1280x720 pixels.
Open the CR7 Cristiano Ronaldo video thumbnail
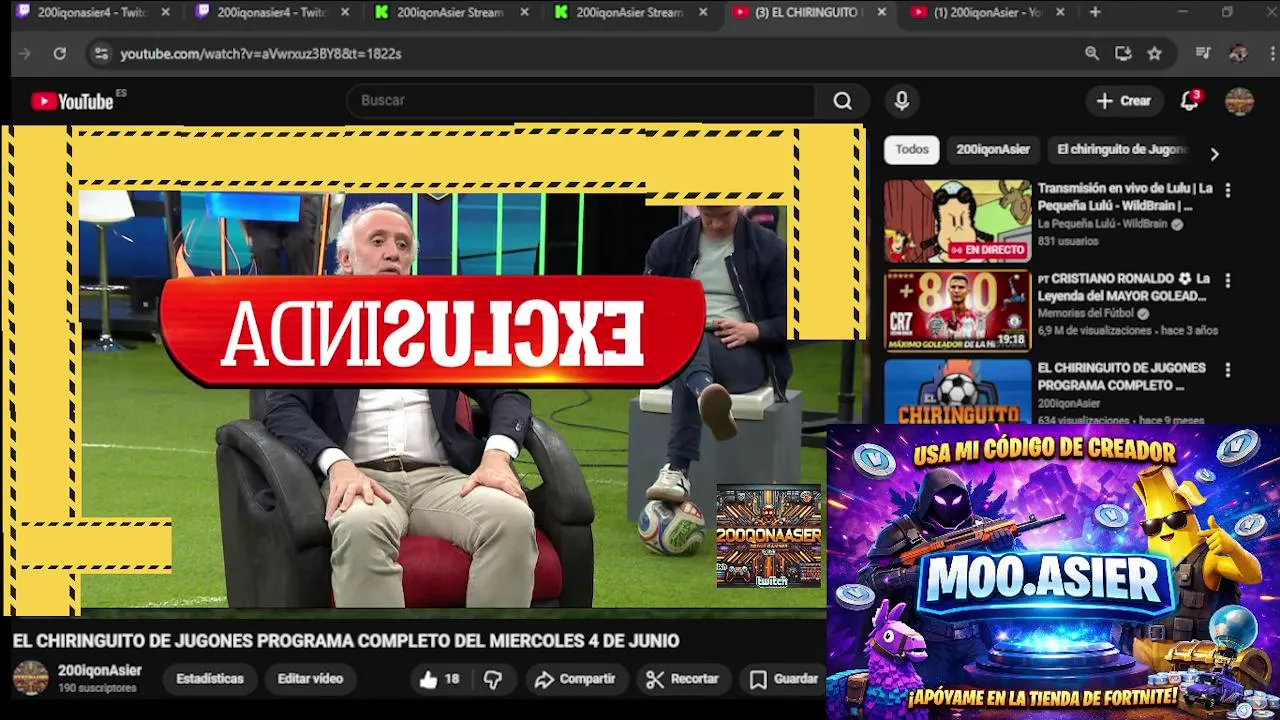[957, 311]
